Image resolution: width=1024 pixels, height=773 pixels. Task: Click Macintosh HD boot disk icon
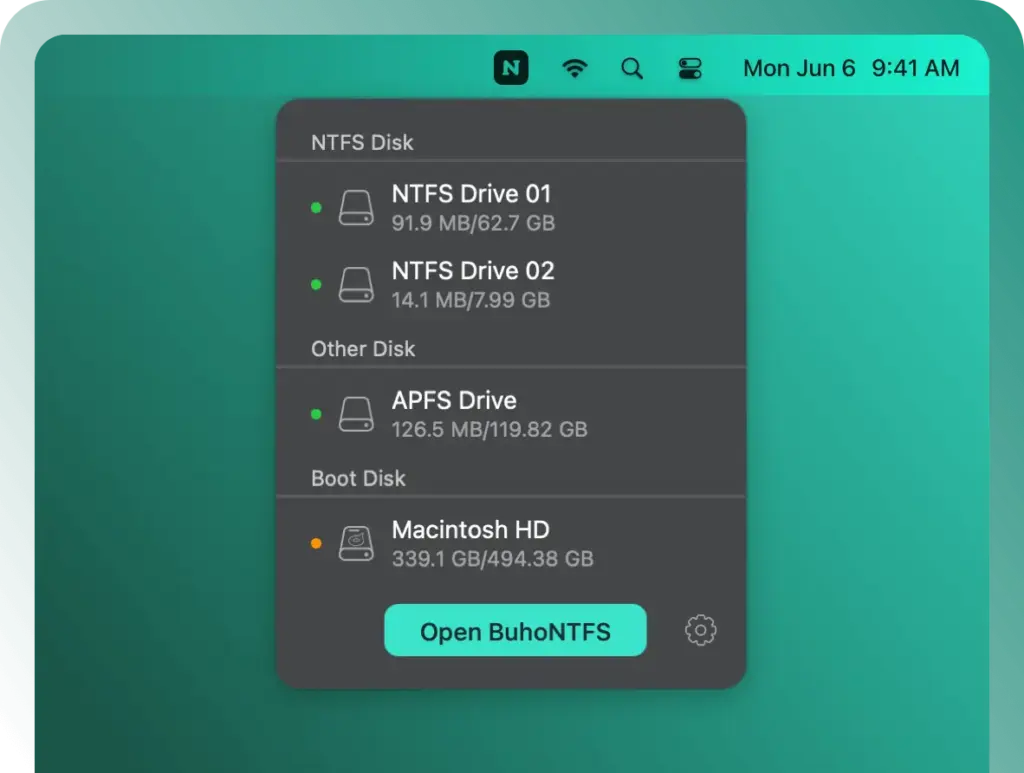tap(356, 543)
